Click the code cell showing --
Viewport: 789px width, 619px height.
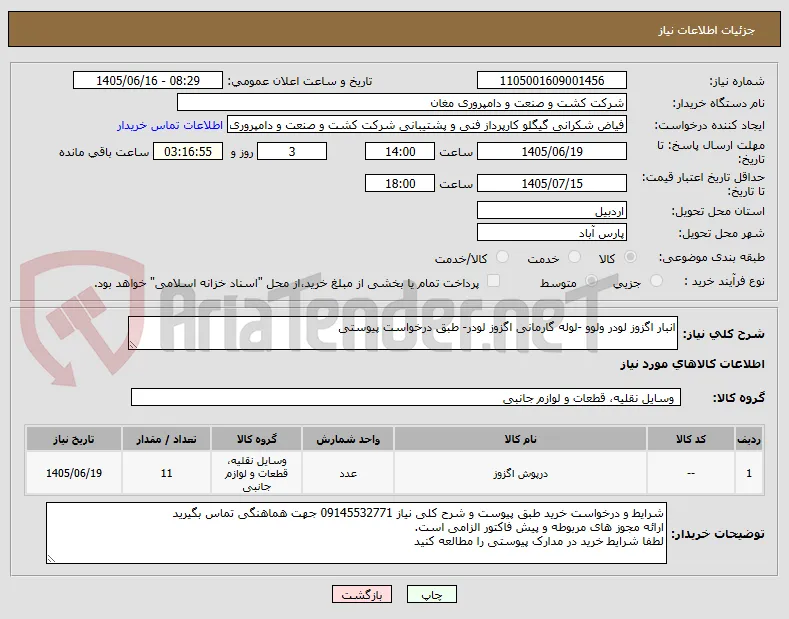690,474
